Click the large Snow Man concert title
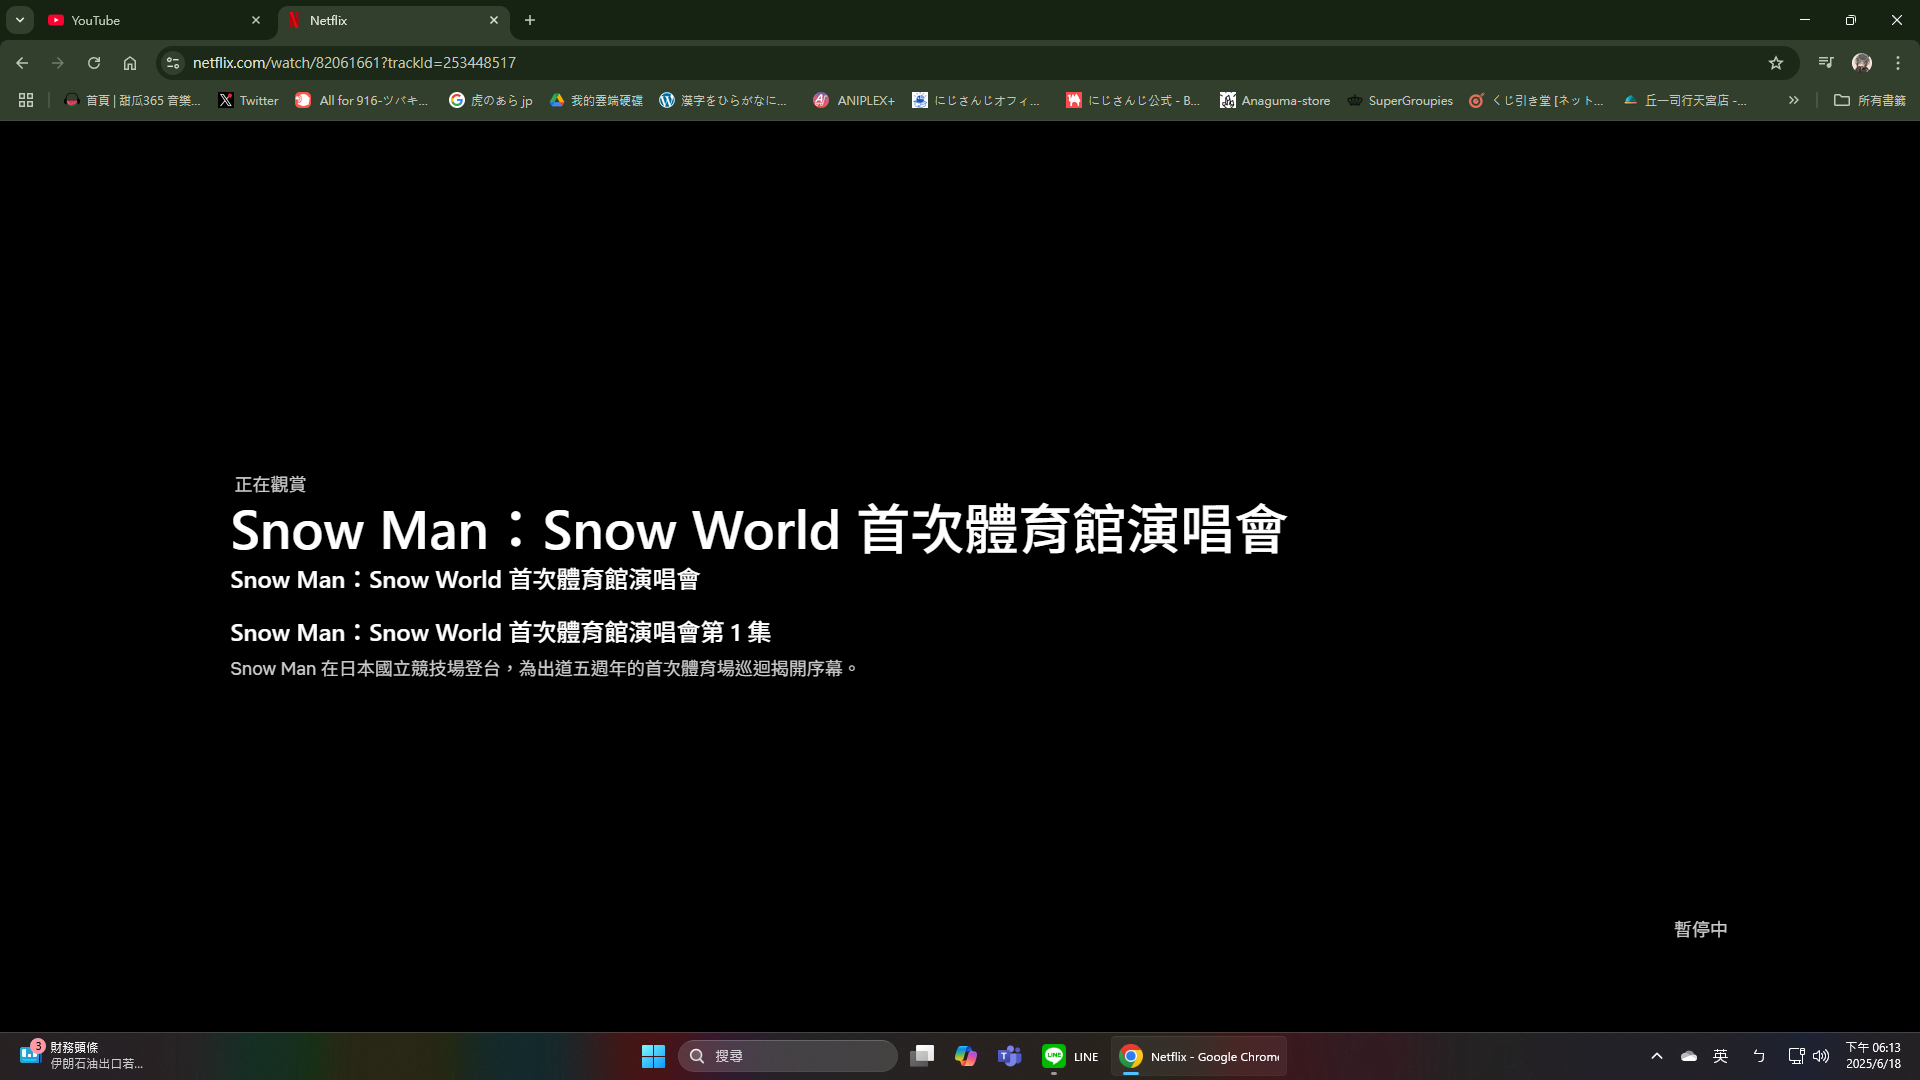Screen dimensions: 1920x1080 point(758,530)
